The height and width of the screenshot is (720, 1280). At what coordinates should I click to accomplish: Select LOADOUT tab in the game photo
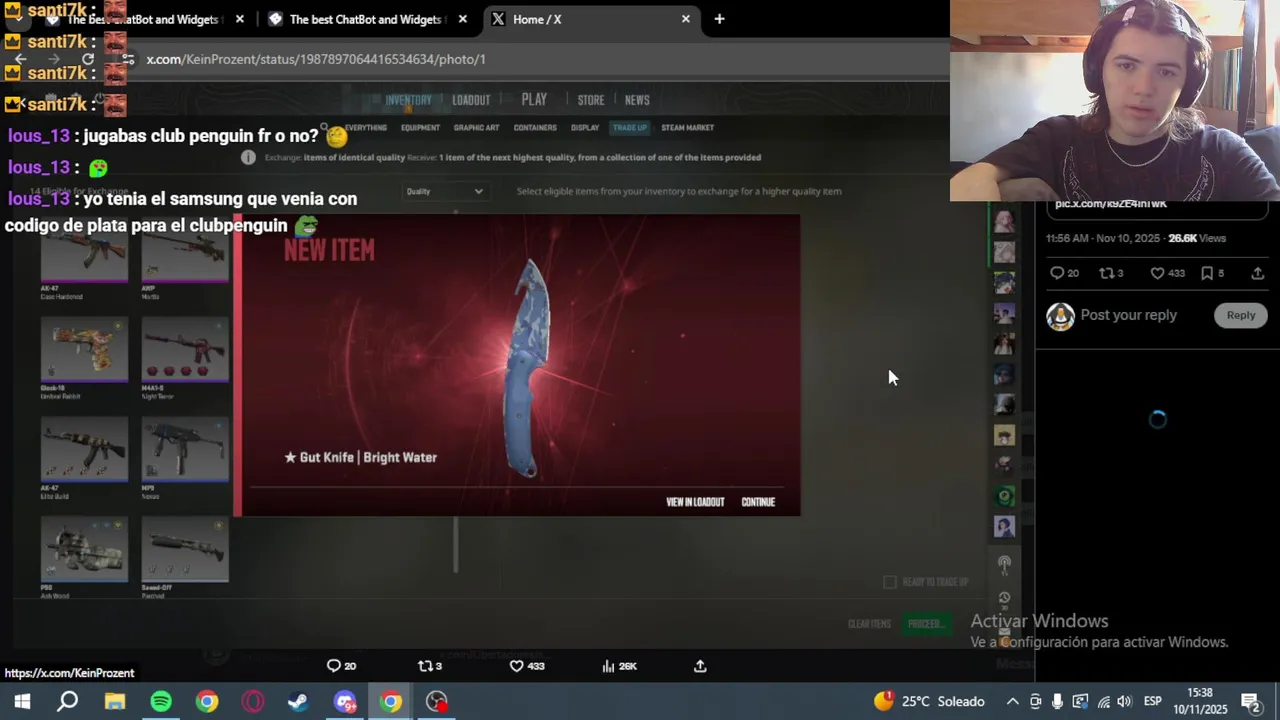click(471, 100)
